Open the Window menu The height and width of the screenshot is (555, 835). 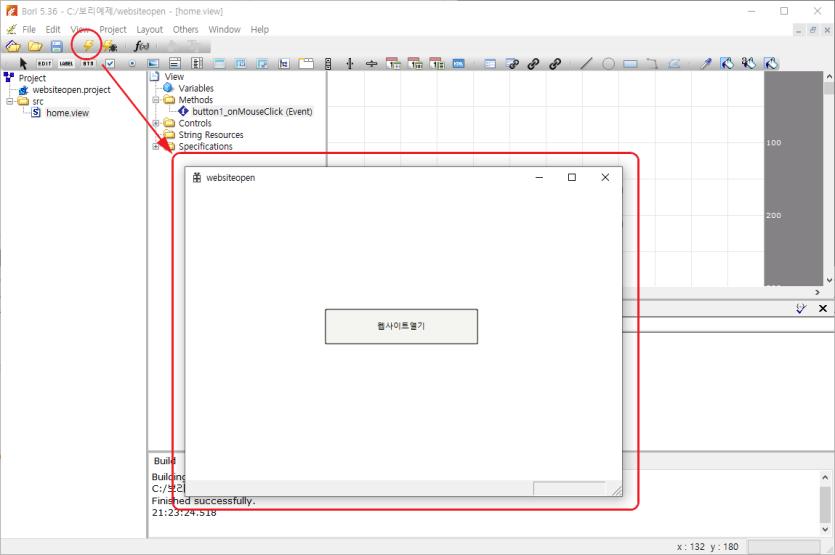[224, 29]
